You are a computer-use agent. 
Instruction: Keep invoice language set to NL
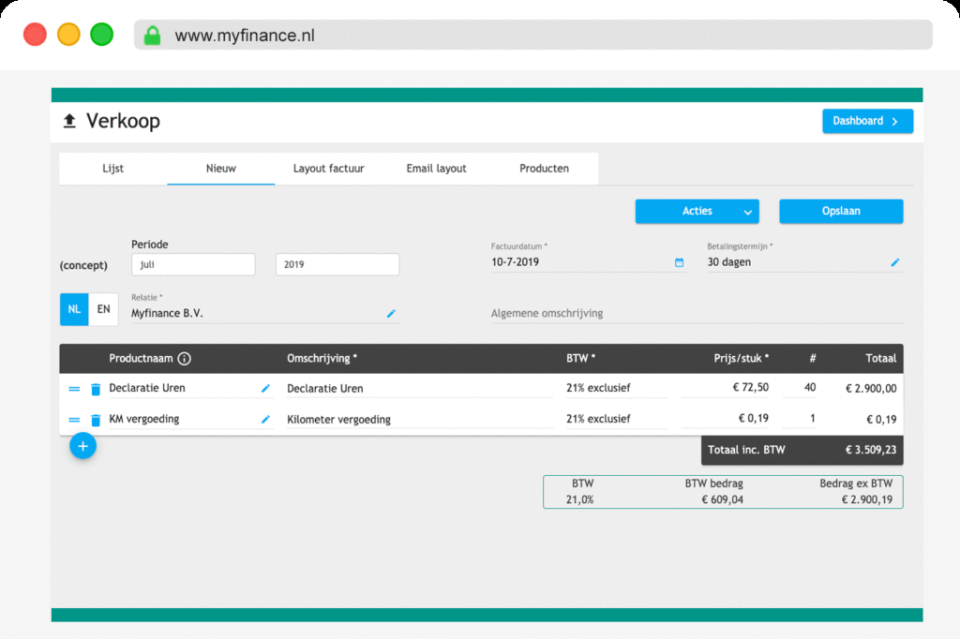(73, 309)
